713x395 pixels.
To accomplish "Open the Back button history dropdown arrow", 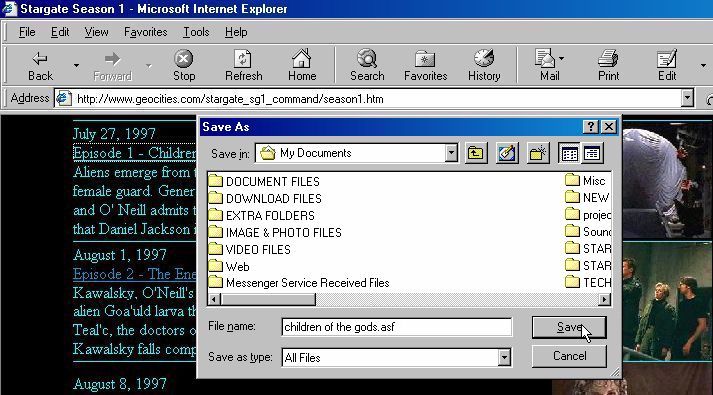I will point(76,66).
